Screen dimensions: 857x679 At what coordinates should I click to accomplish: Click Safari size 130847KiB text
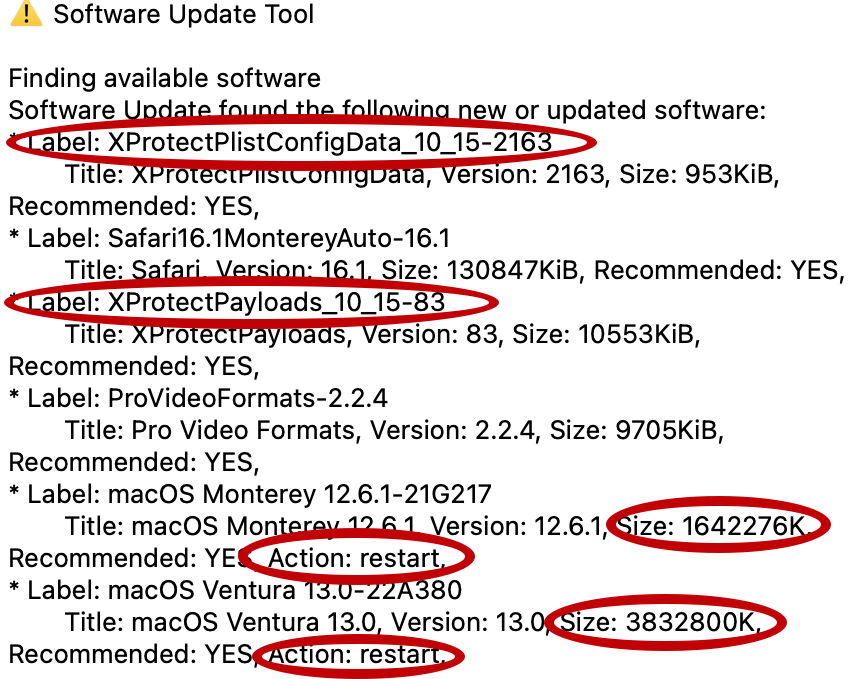479,270
